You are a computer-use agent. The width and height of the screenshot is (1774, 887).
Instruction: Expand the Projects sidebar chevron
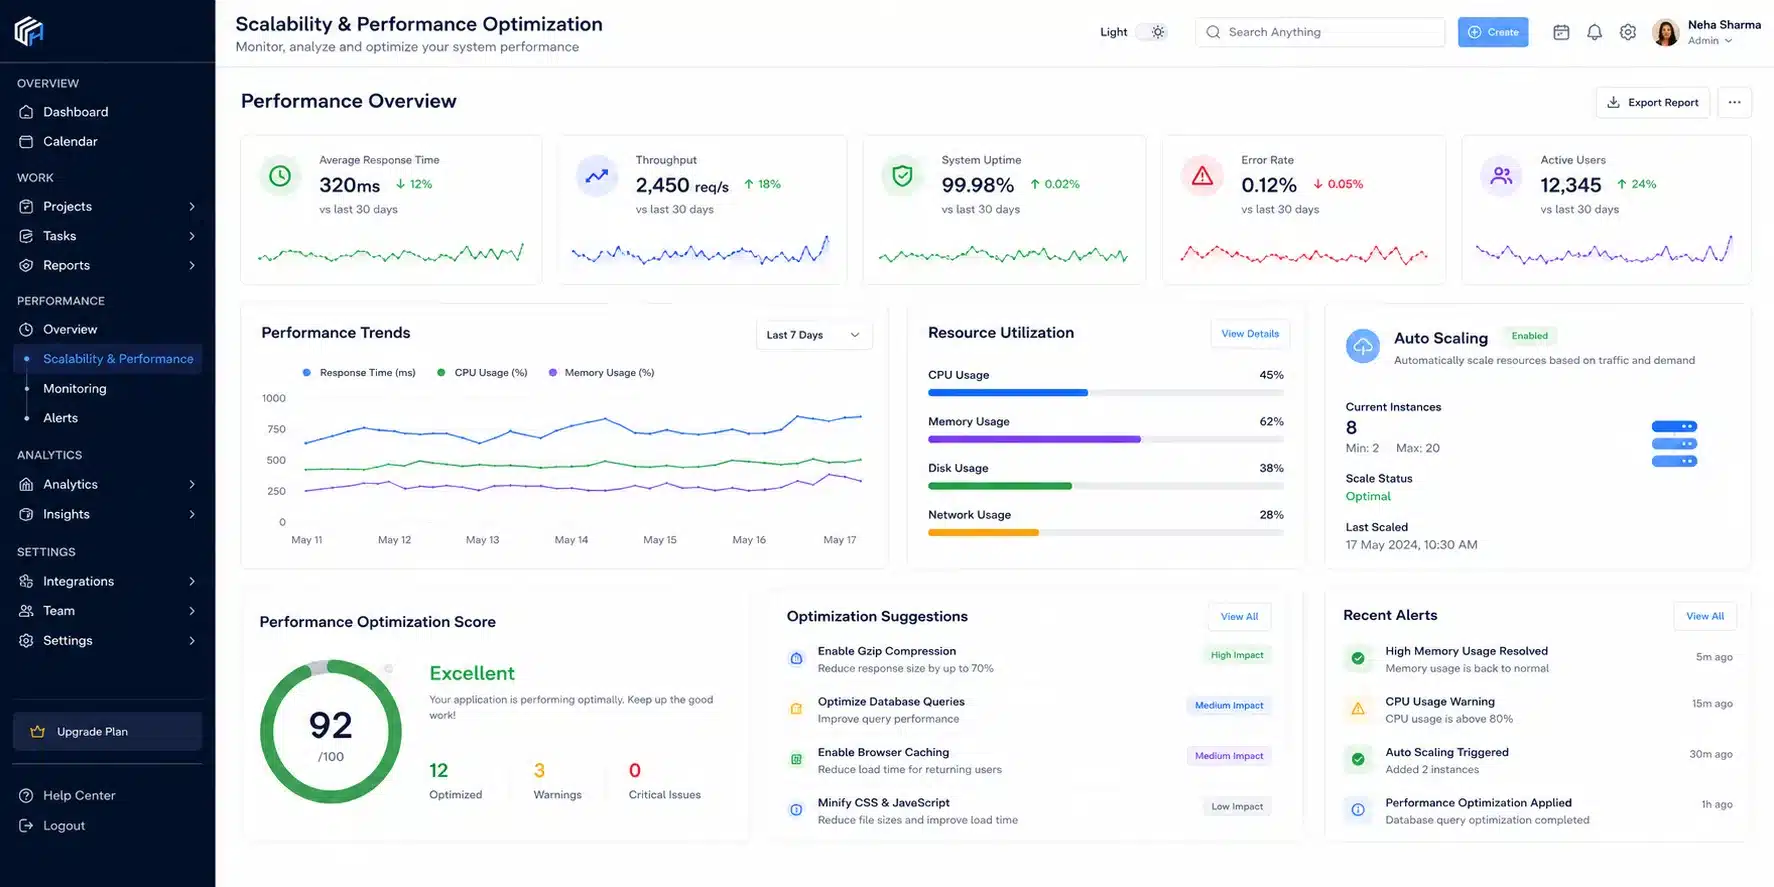pos(192,206)
